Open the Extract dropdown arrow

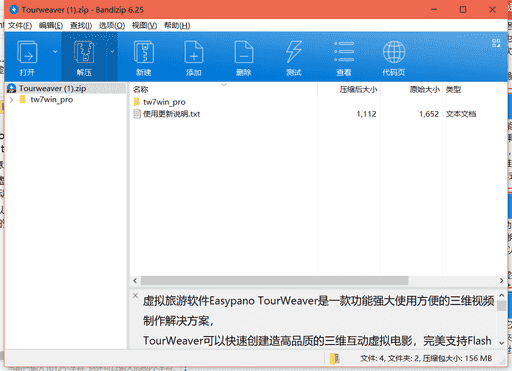(112, 51)
